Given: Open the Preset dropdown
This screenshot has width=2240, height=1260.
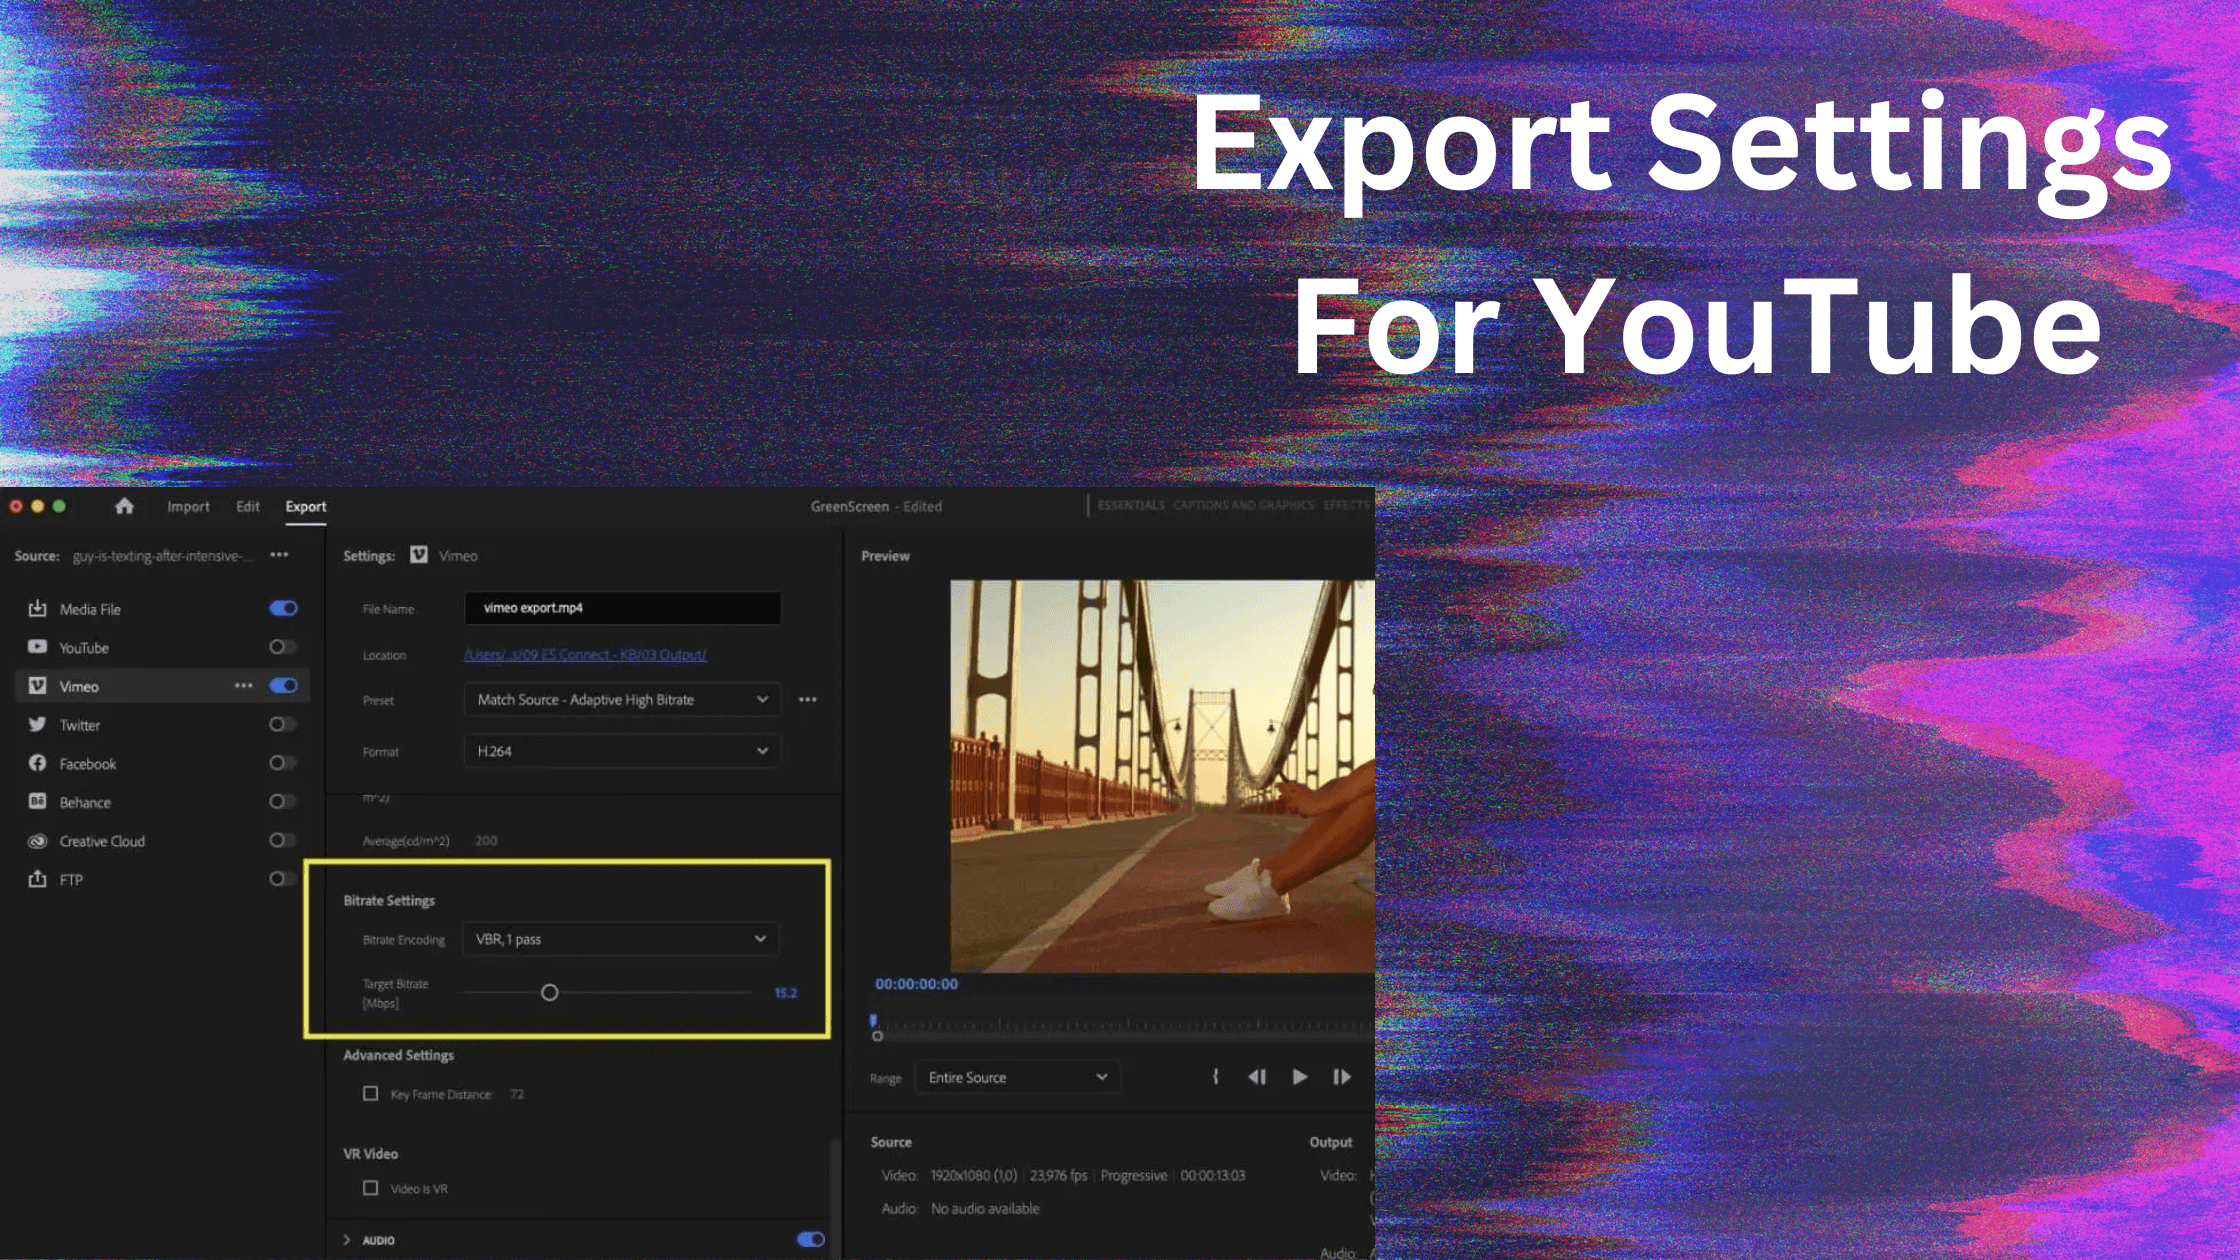Looking at the screenshot, I should [622, 700].
